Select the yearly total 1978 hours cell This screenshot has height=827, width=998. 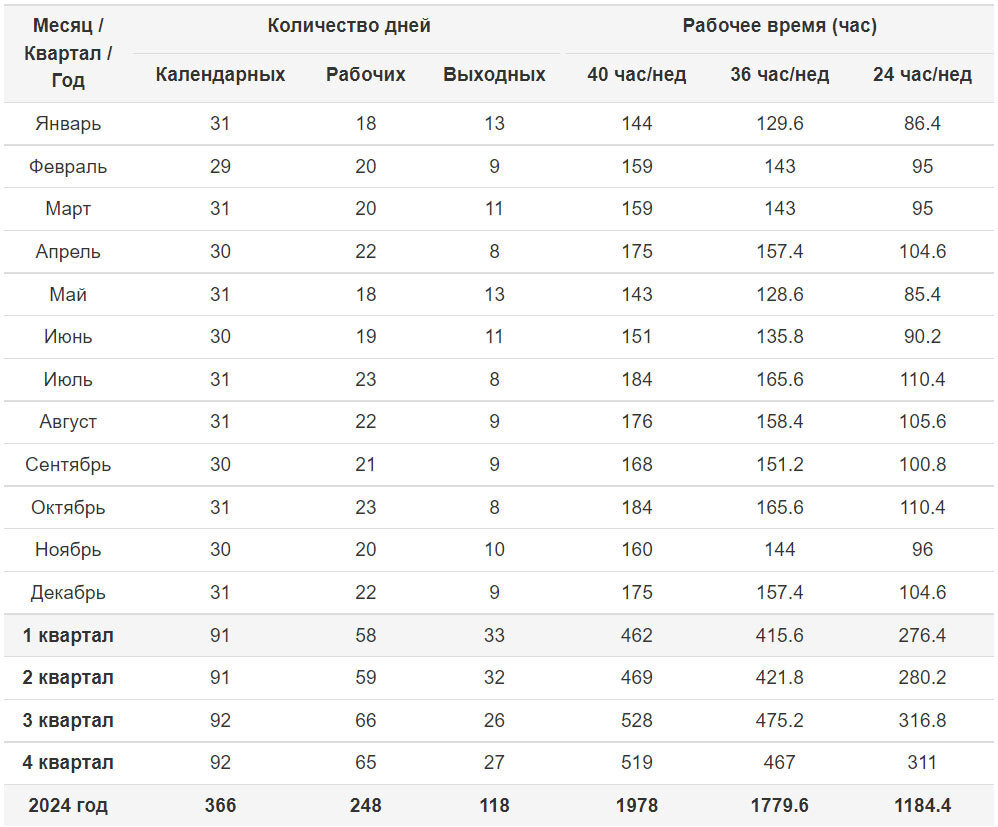(636, 805)
